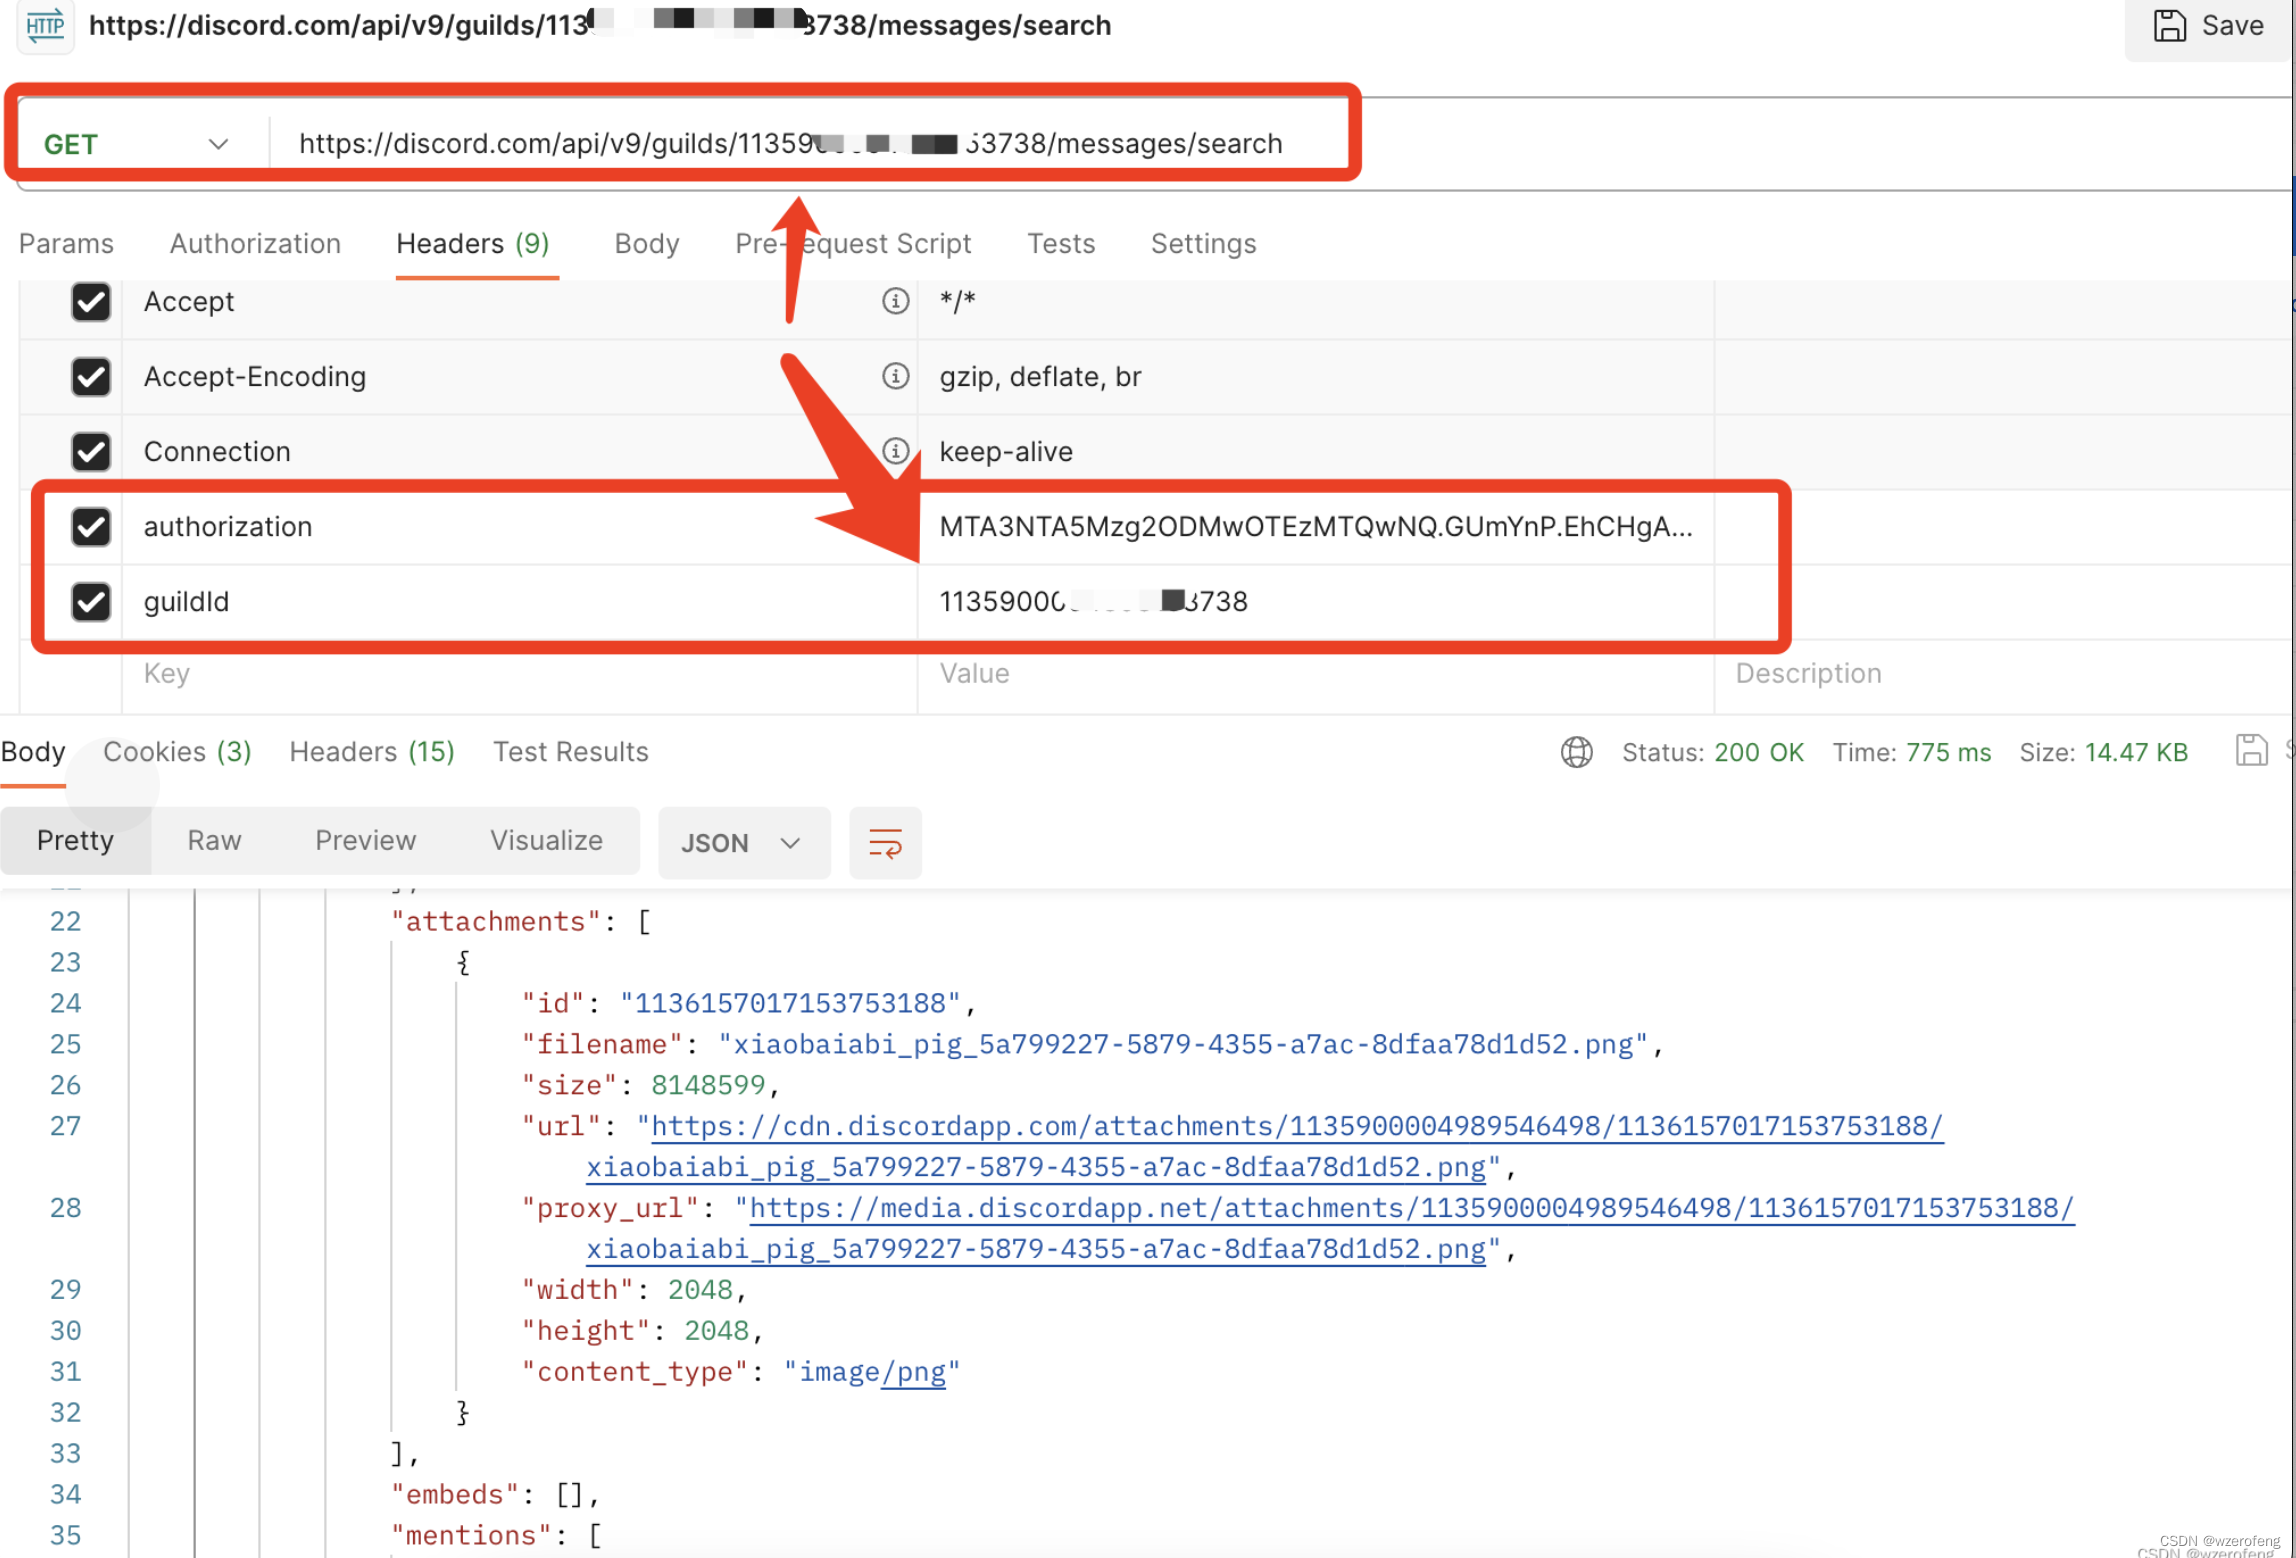Image resolution: width=2296 pixels, height=1558 pixels.
Task: Select the Headers (9) request tab
Action: (473, 244)
